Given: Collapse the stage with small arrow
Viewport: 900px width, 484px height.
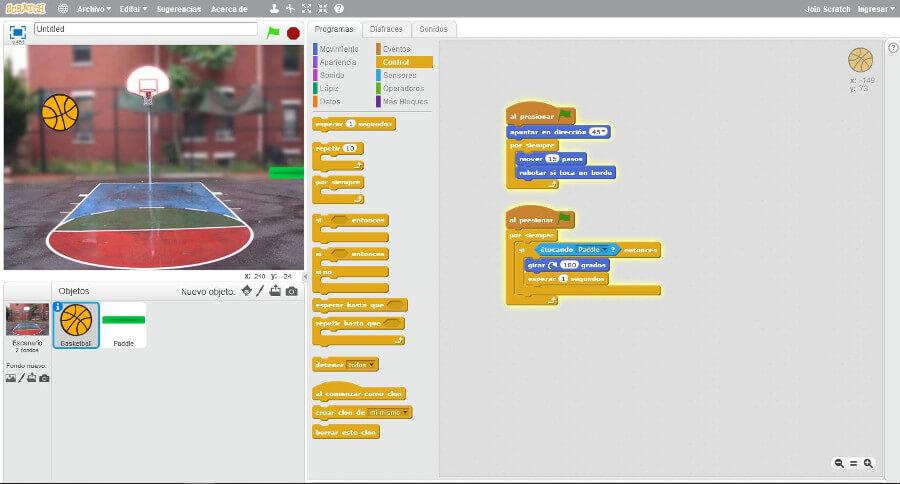Looking at the screenshot, I should click(x=305, y=276).
